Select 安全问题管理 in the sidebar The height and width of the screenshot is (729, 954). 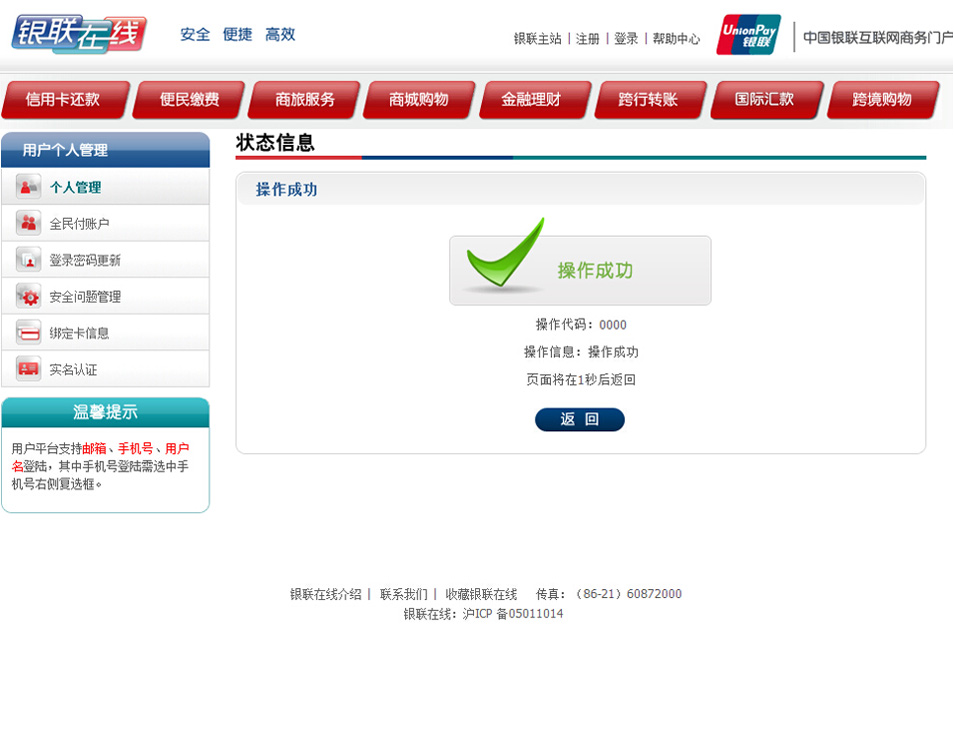105,296
